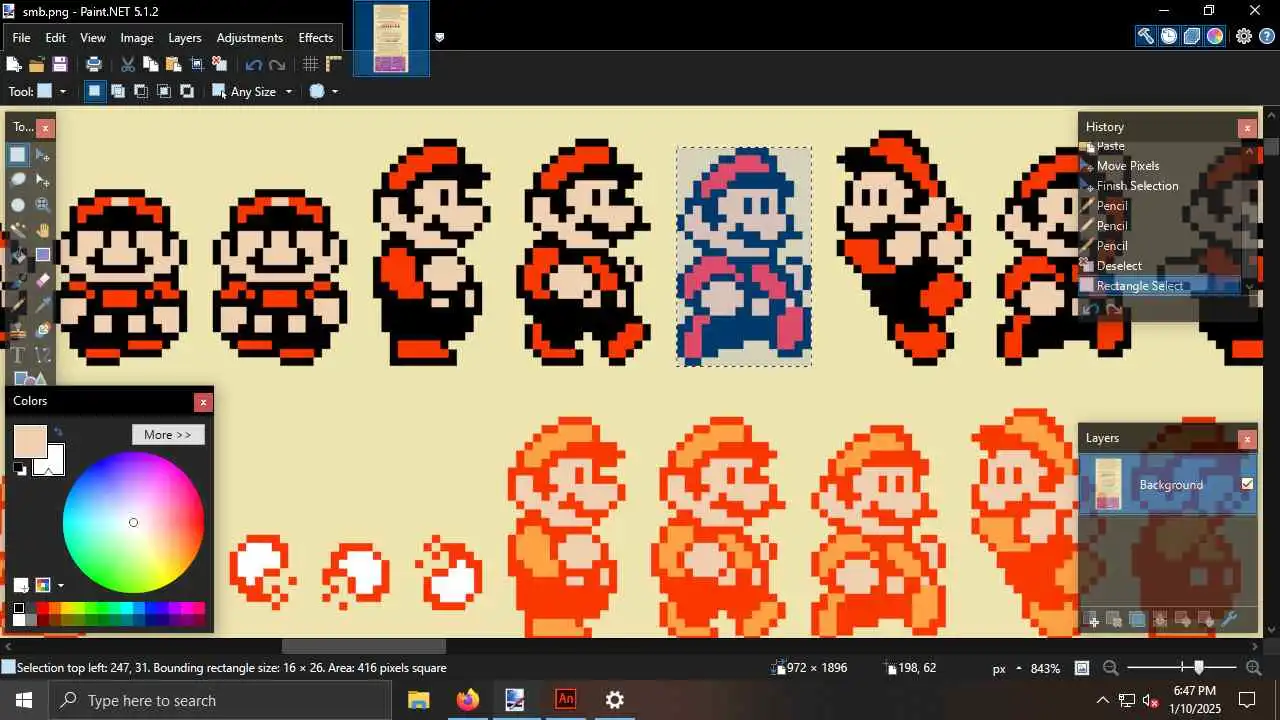Select the Ellipse Select tool
Image resolution: width=1280 pixels, height=720 pixels.
pyautogui.click(x=18, y=204)
